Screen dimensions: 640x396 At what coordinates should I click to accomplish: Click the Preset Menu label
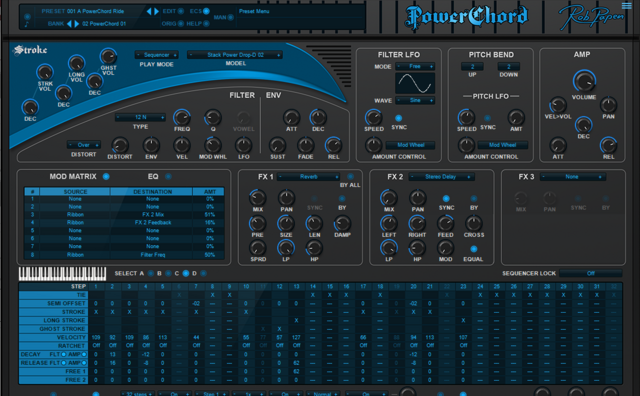click(254, 11)
